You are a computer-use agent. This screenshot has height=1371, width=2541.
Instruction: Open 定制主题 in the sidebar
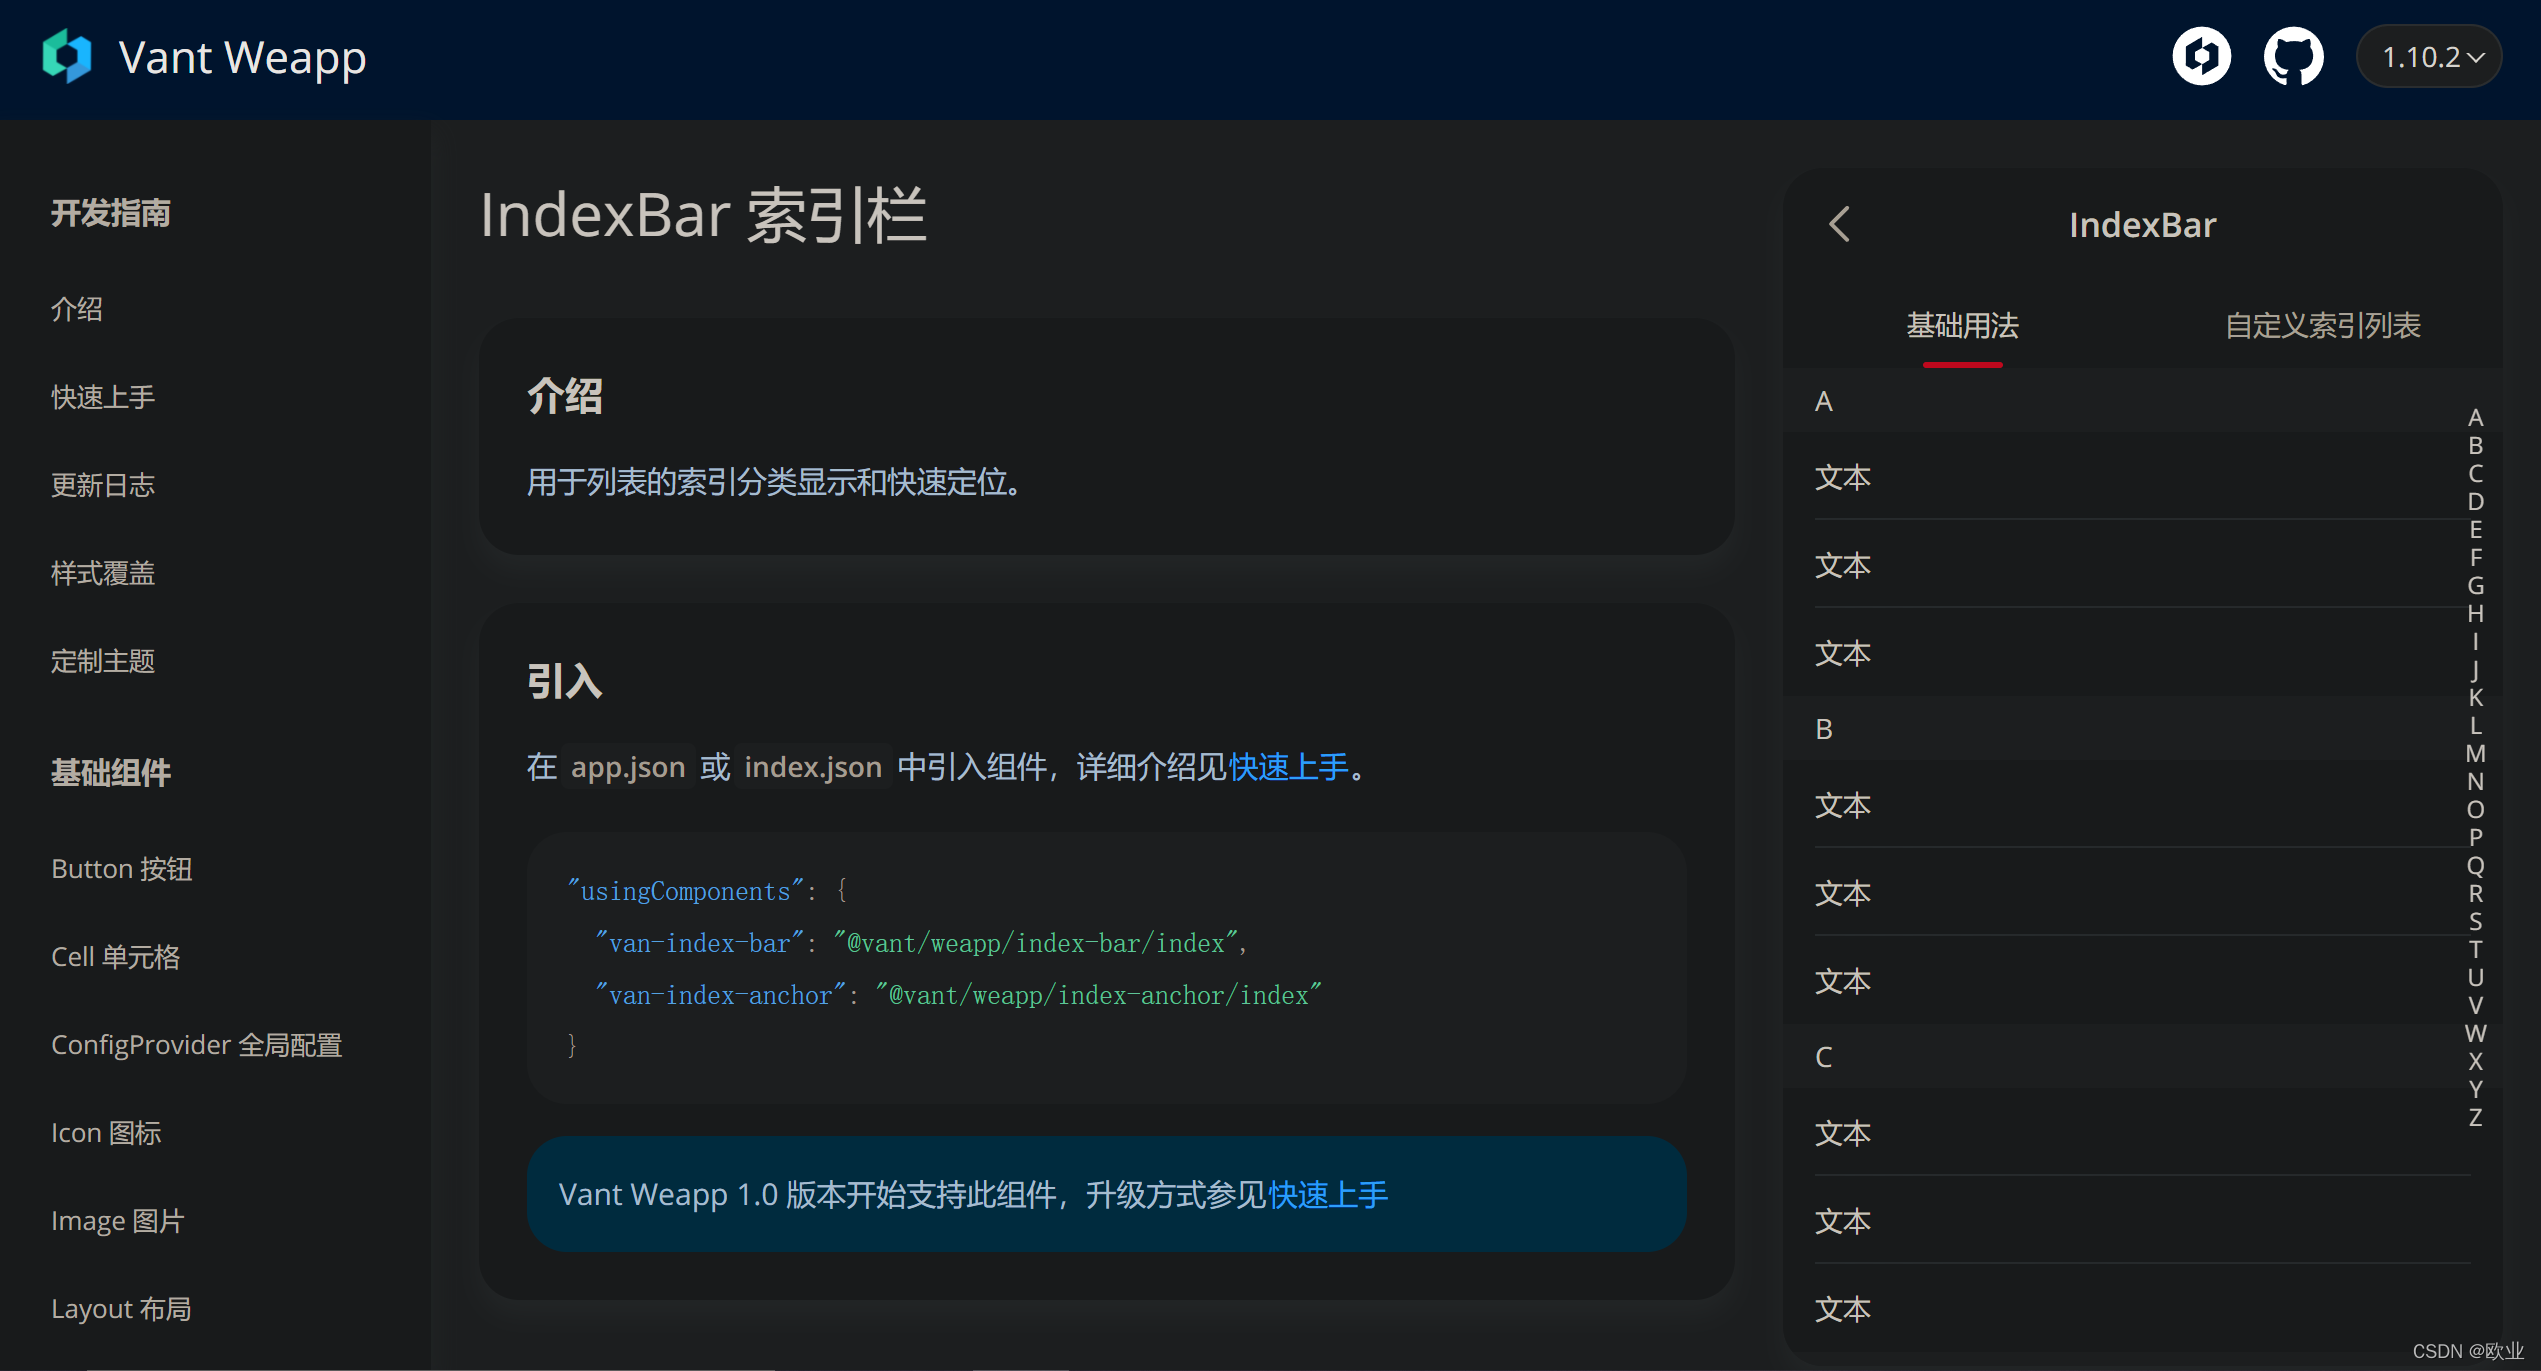click(103, 661)
